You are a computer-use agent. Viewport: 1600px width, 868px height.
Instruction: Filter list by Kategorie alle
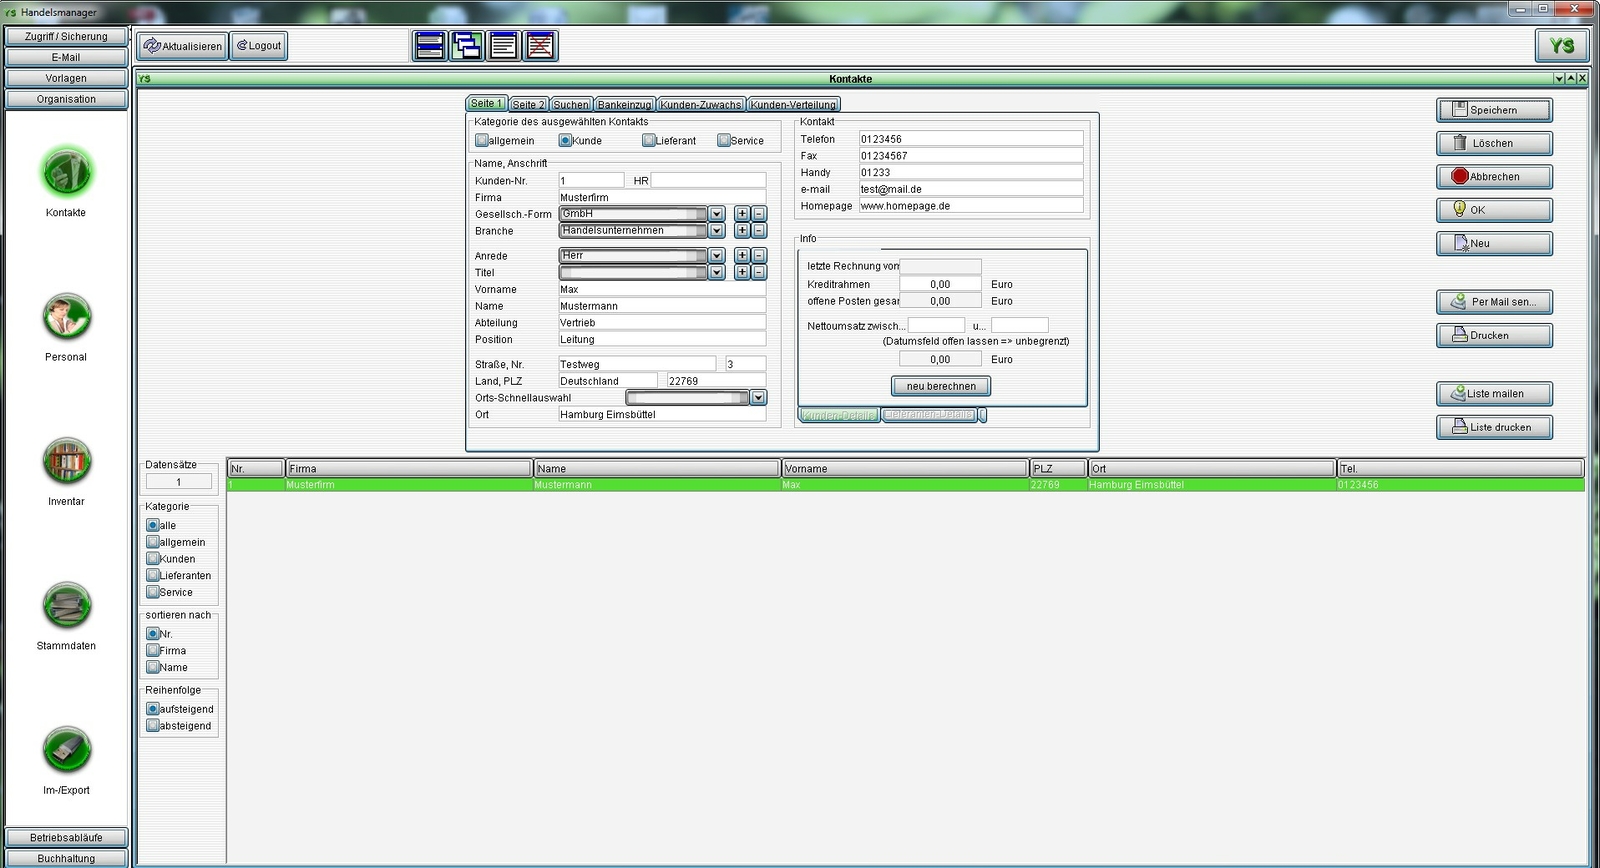153,525
